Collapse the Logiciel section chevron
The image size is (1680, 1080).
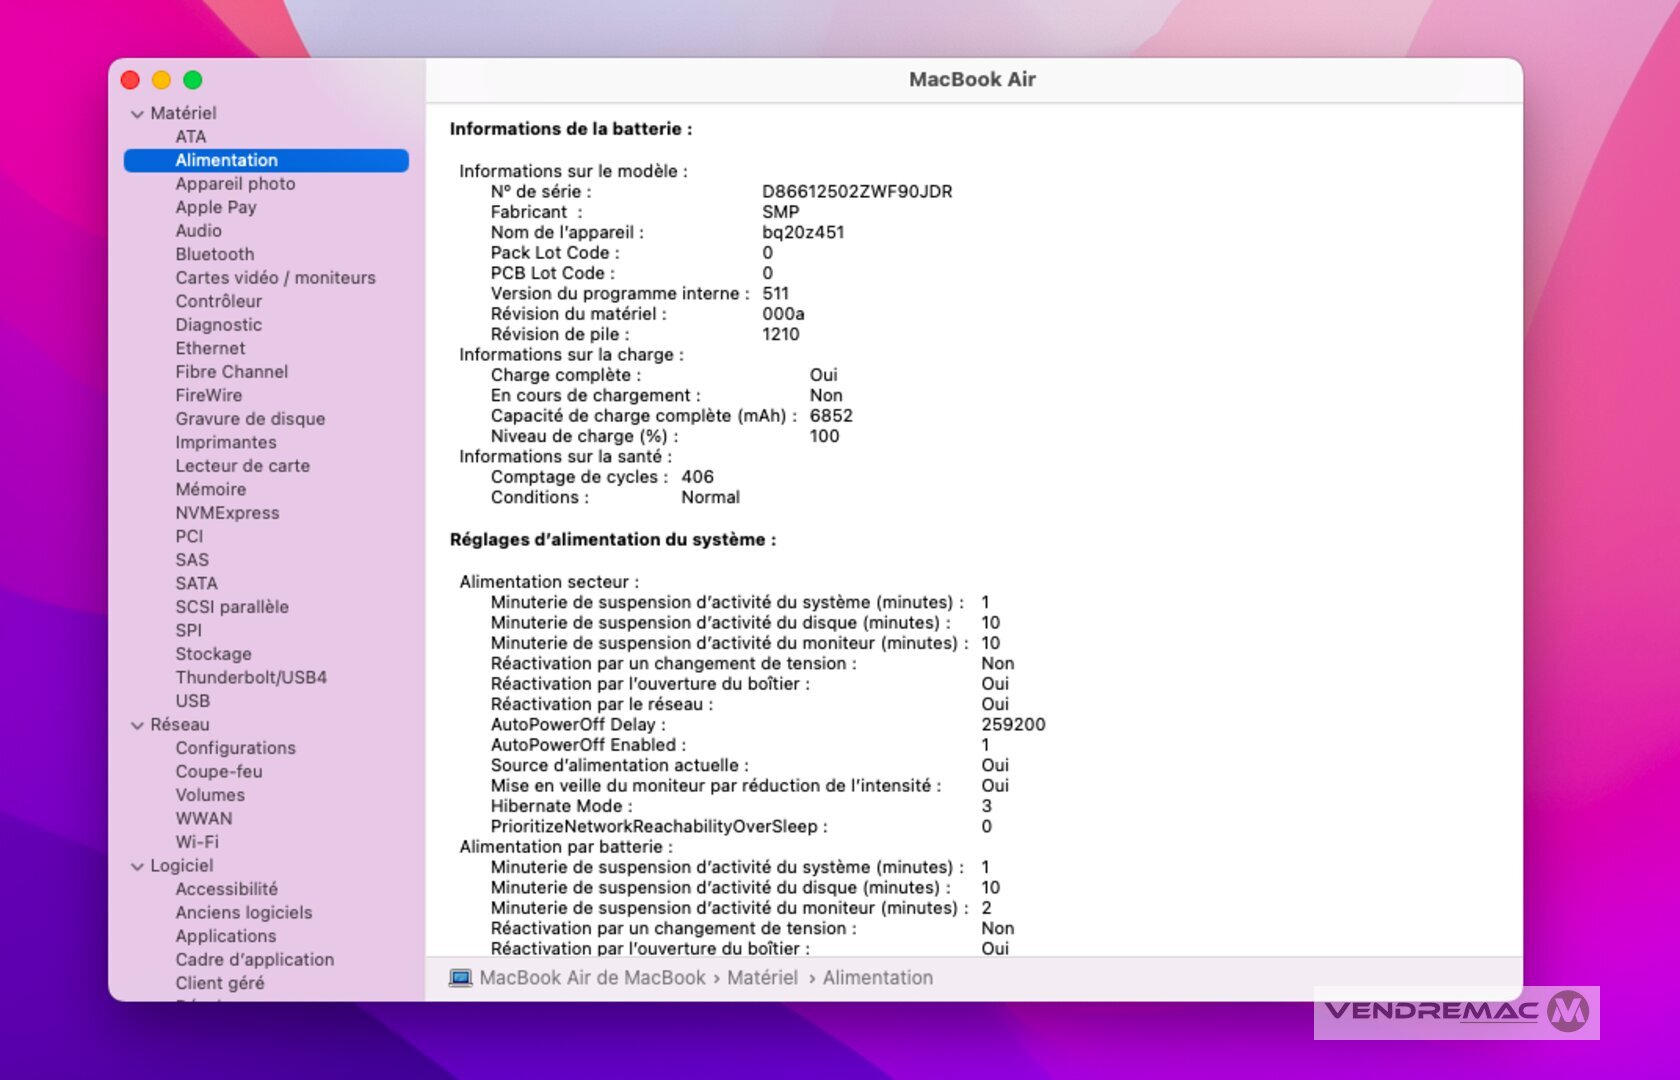coord(137,866)
